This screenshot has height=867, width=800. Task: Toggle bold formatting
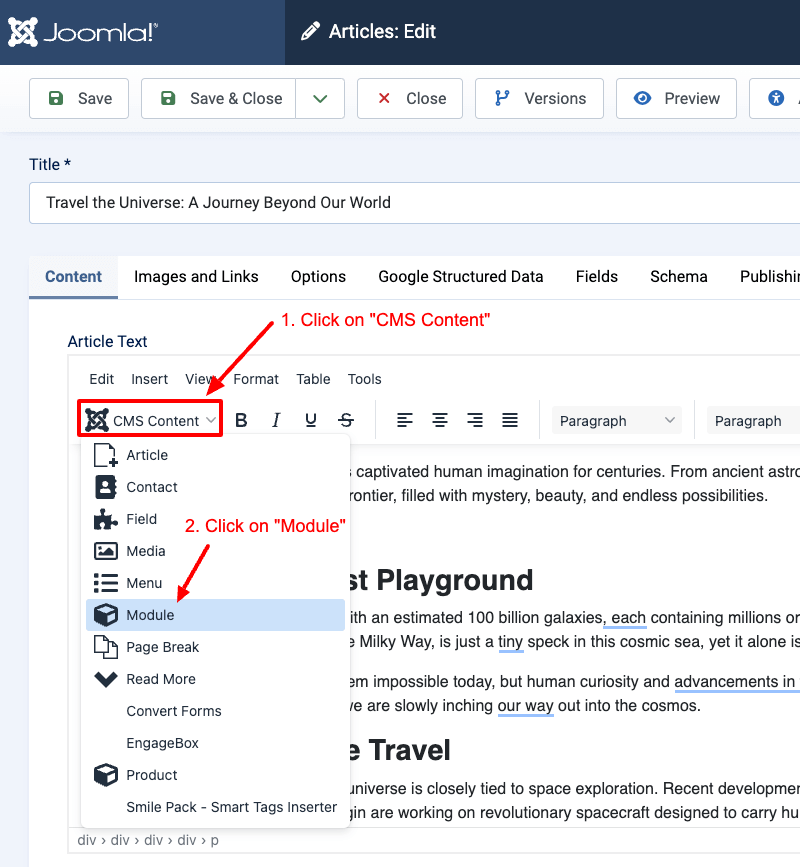pos(241,421)
